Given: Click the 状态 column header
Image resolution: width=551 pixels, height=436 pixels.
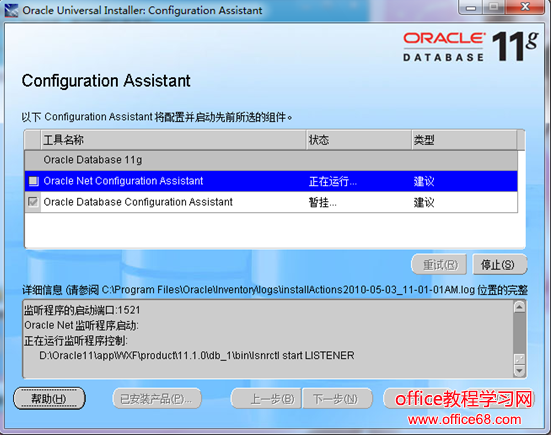Looking at the screenshot, I should [359, 140].
